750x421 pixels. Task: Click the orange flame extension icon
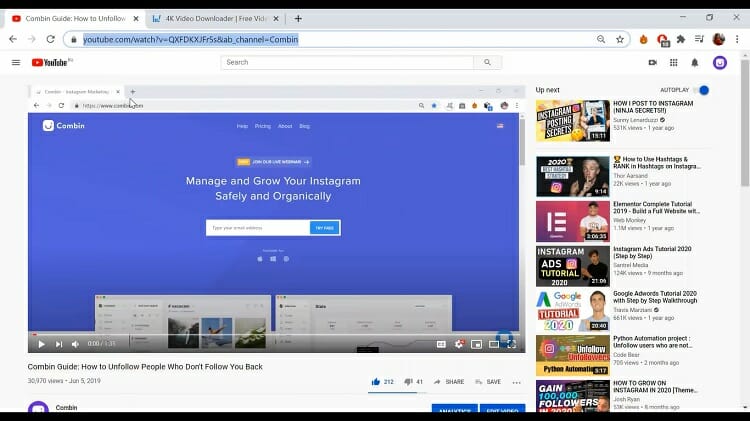coord(643,40)
